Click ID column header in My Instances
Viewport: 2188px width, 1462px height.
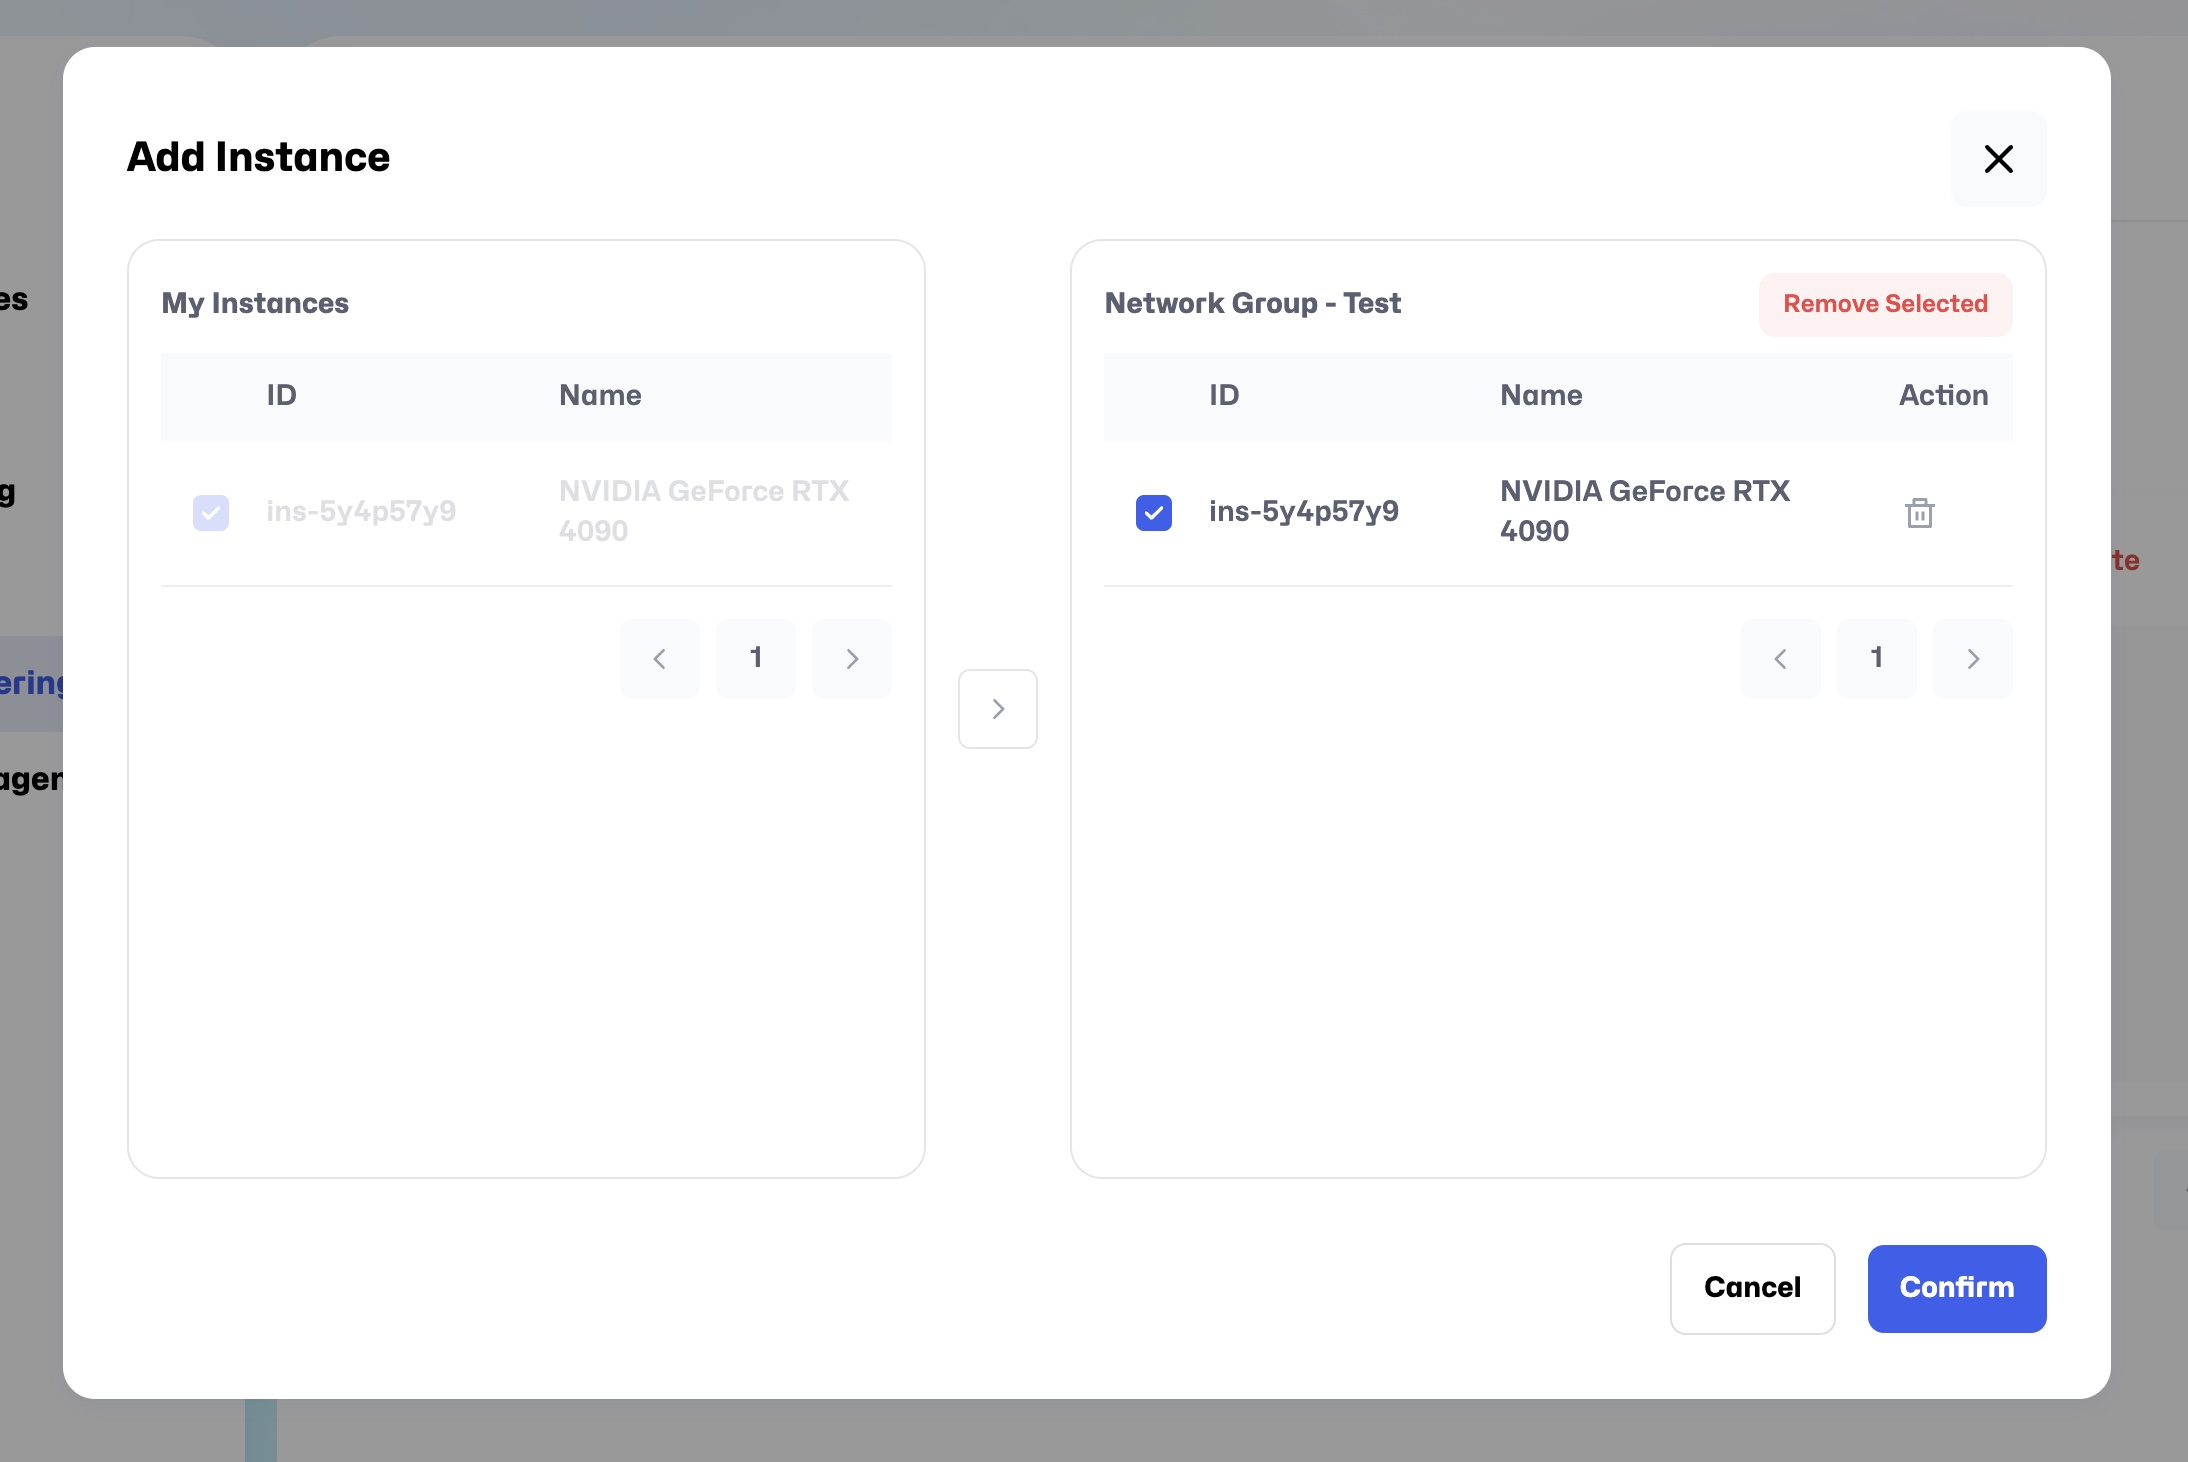(x=281, y=396)
